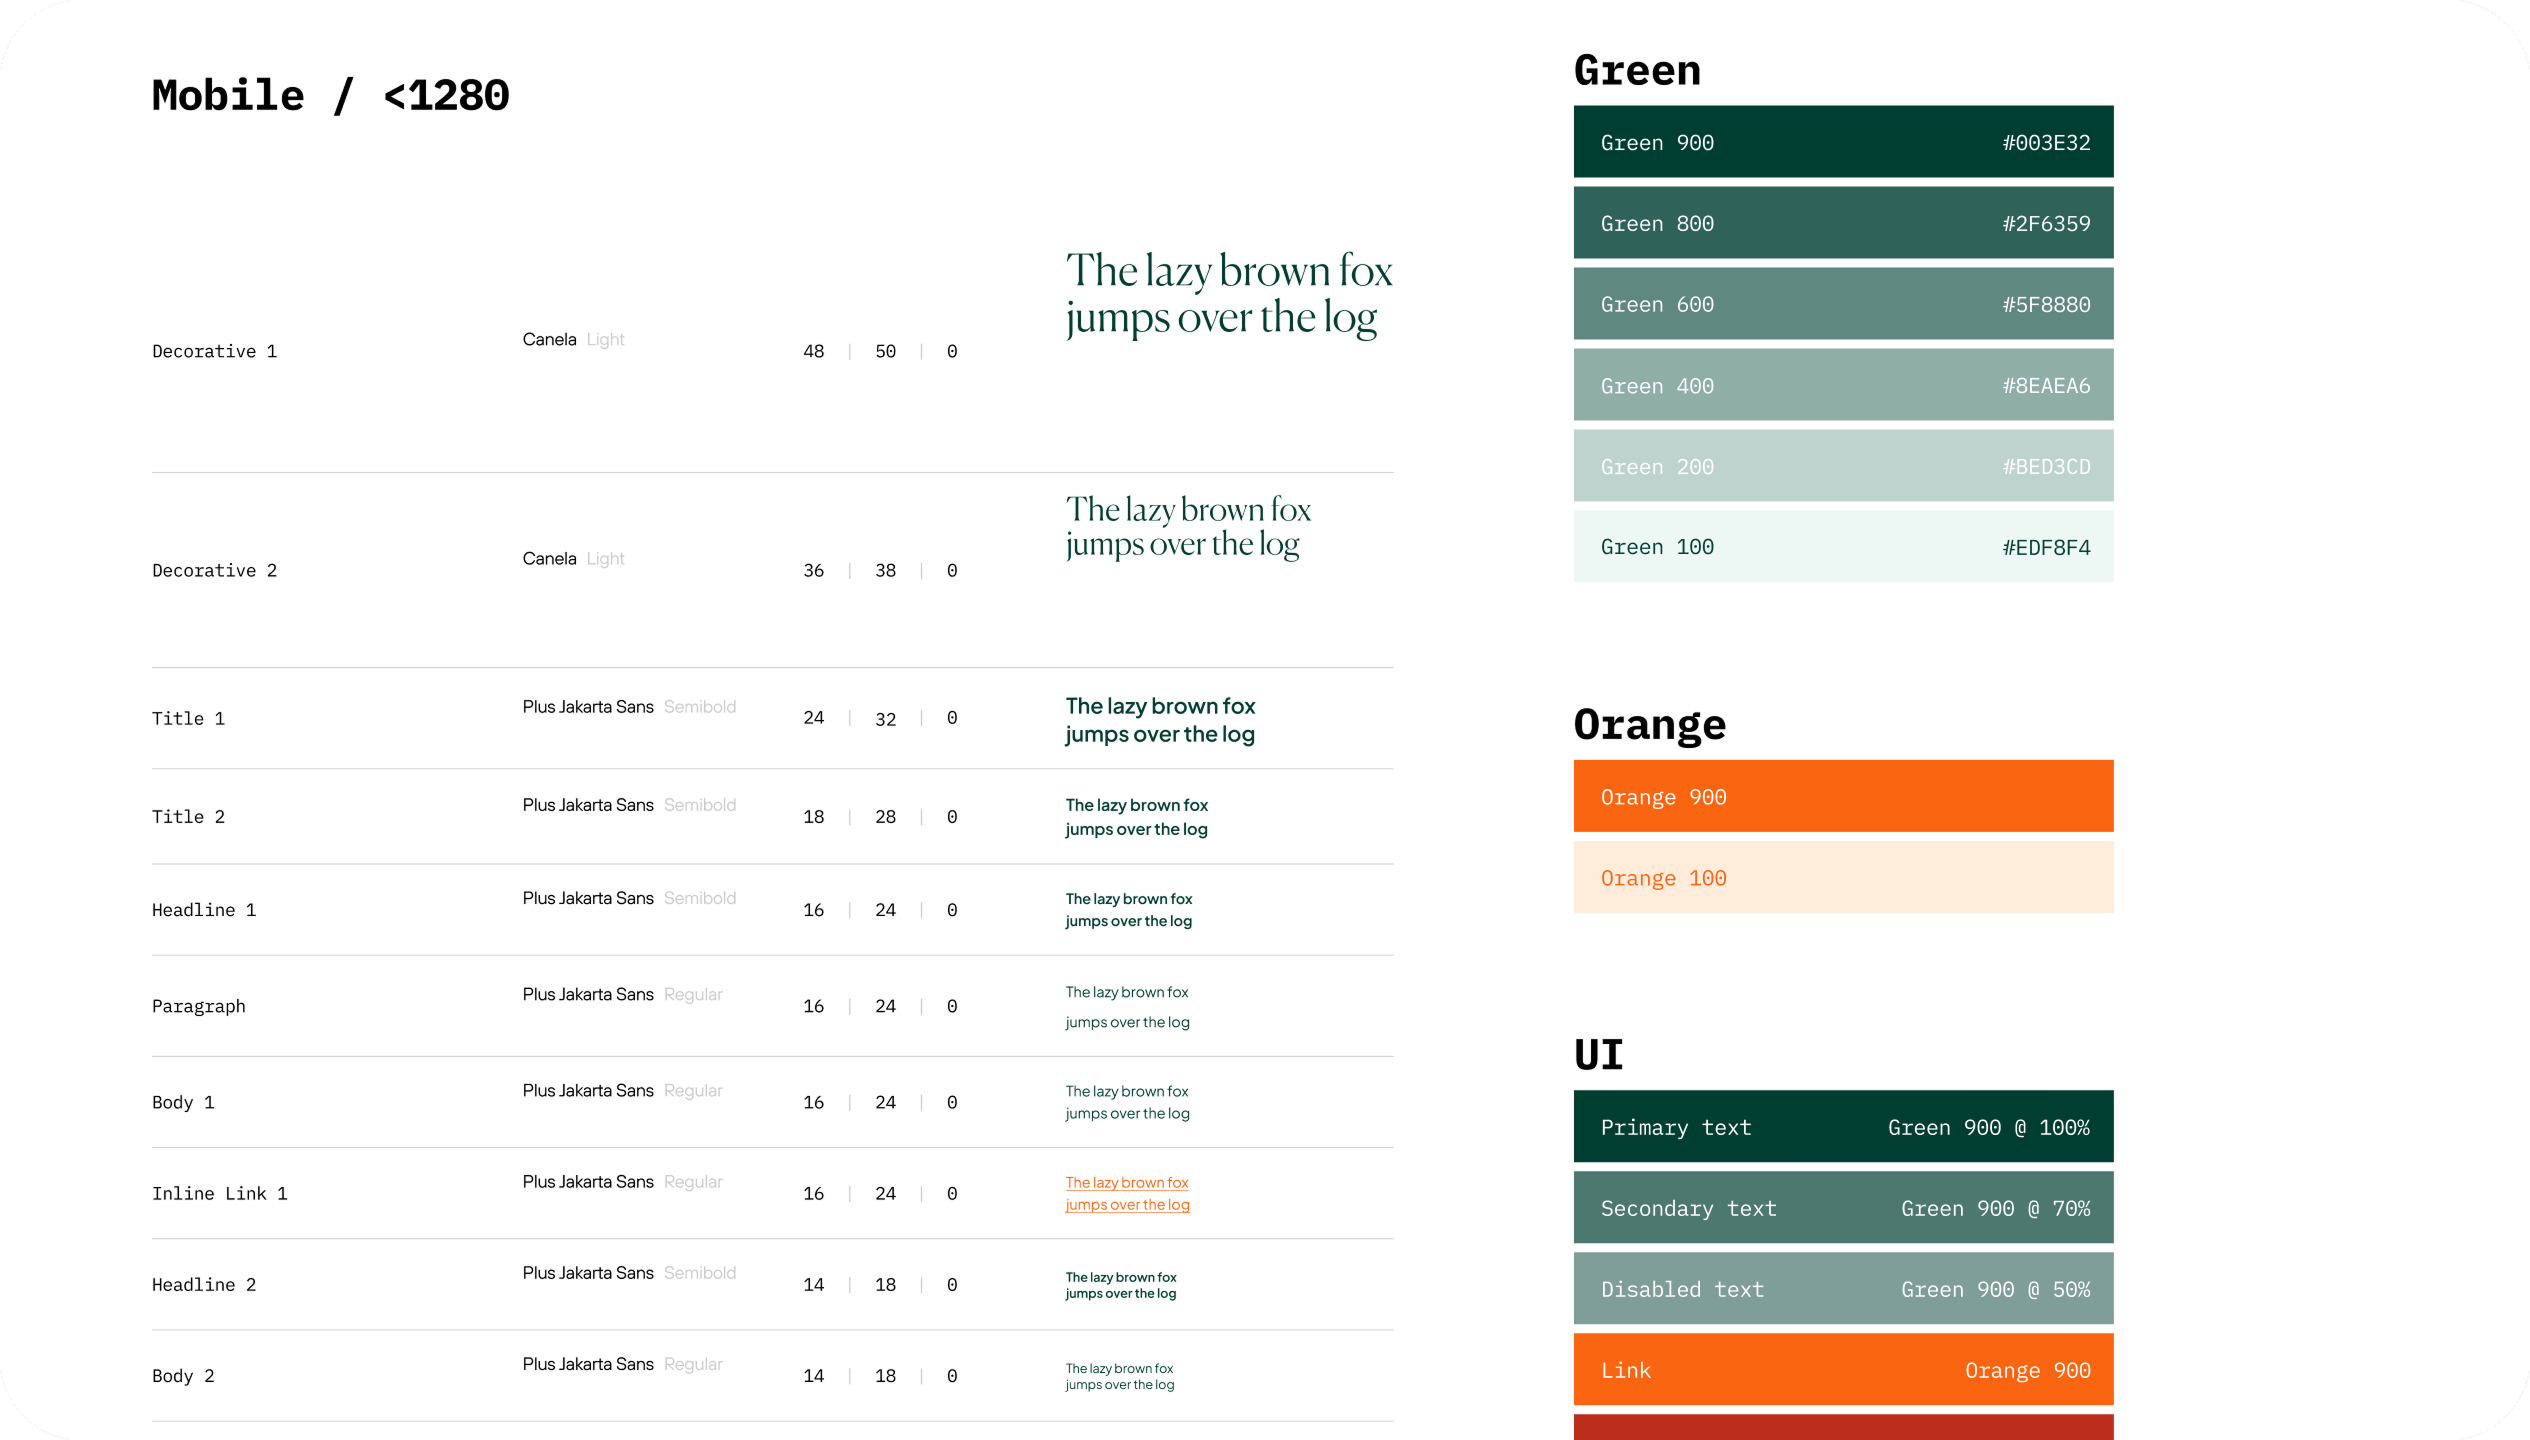This screenshot has height=1440, width=2530.
Task: Click the "Green 900 @ 100%" value
Action: pyautogui.click(x=1989, y=1127)
